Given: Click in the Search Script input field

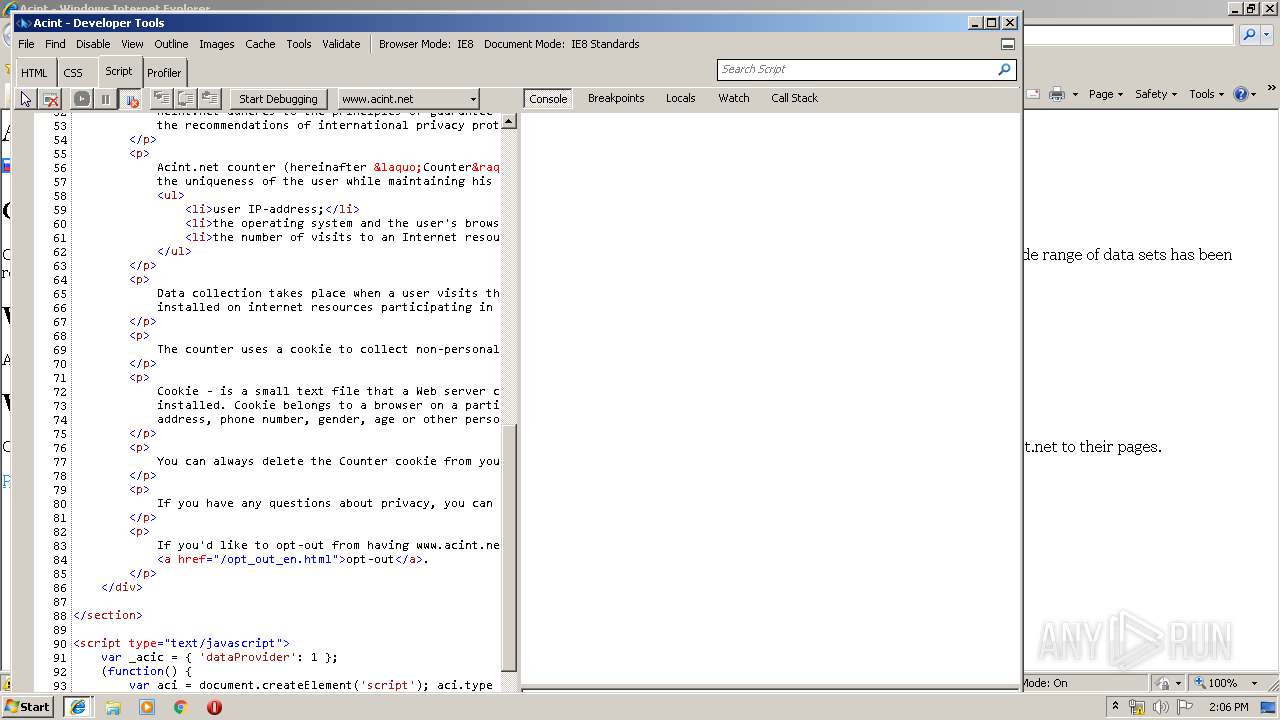Looking at the screenshot, I should pyautogui.click(x=856, y=69).
